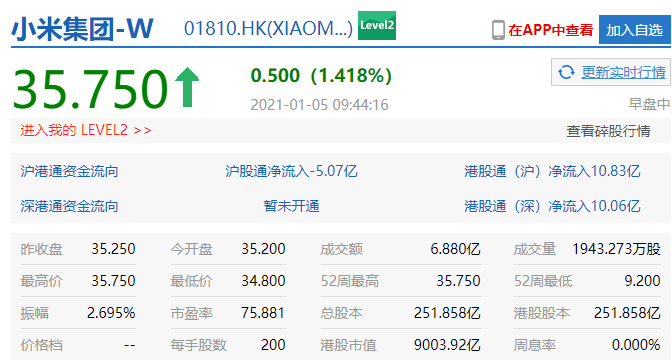Viewport: 672px width, 360px height.
Task: Click the 港股市值 label
Action: 348,345
